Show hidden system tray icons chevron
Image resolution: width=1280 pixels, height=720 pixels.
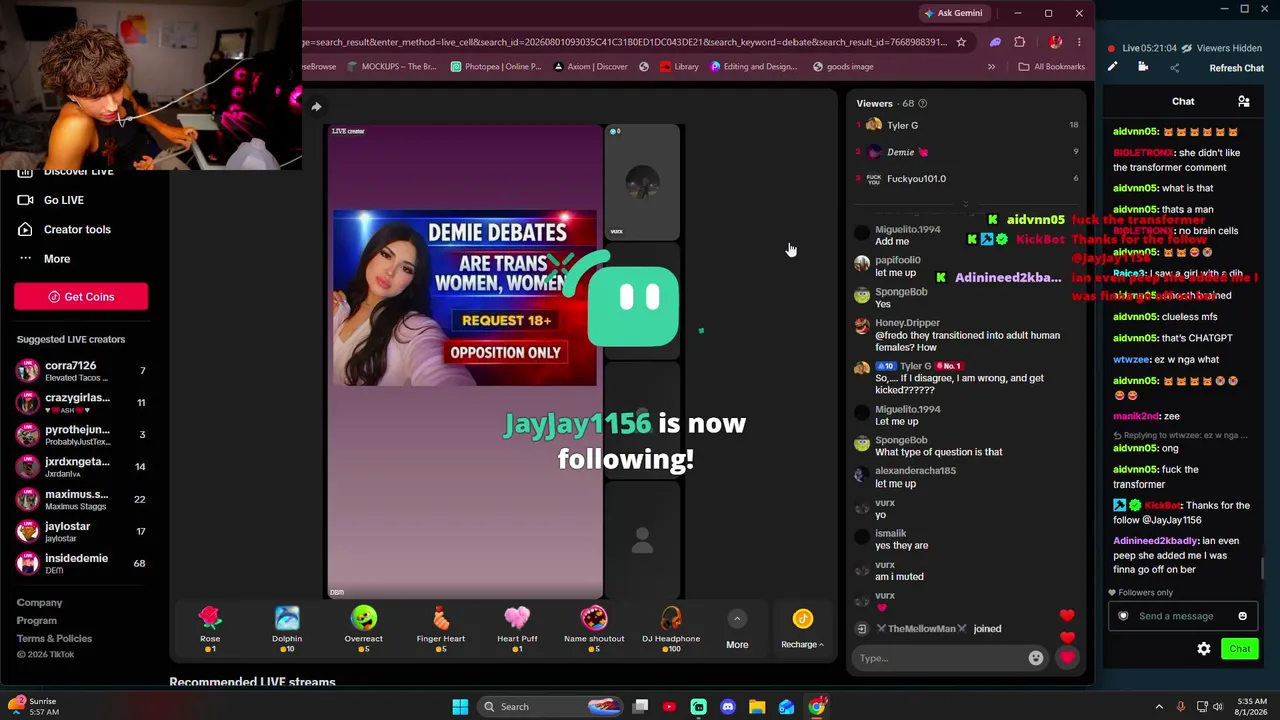1159,707
